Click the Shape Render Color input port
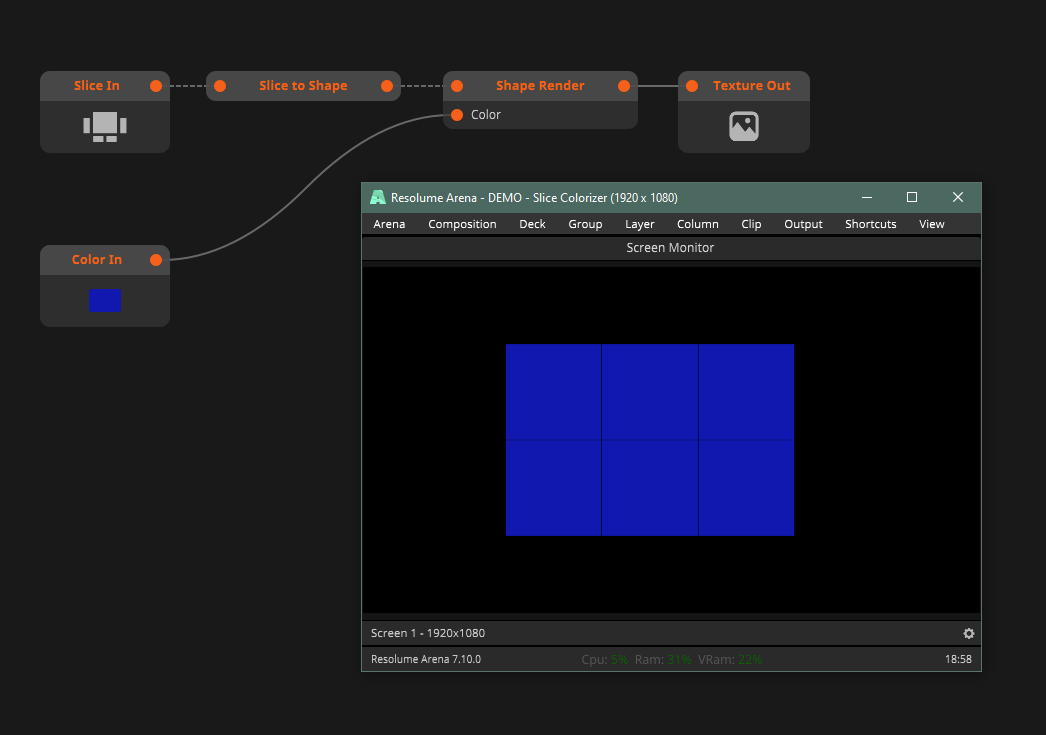Image resolution: width=1046 pixels, height=735 pixels. coord(457,115)
